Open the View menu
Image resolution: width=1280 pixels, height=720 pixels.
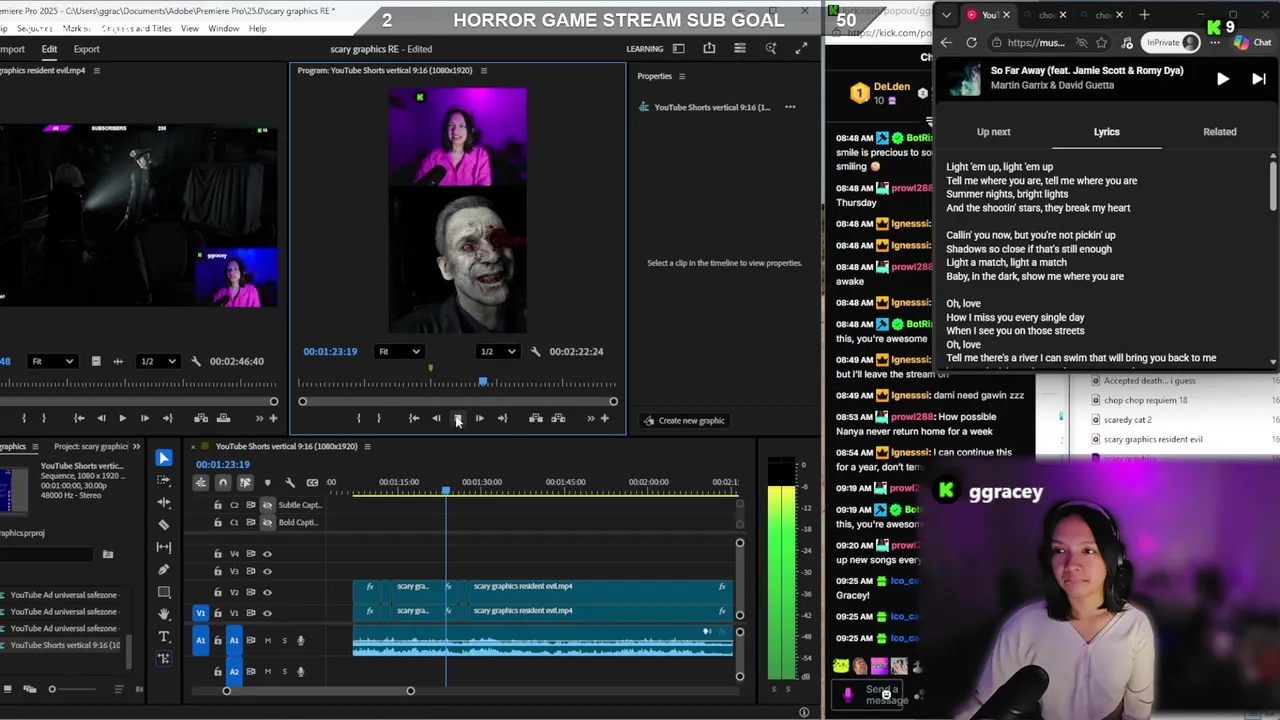pos(189,28)
